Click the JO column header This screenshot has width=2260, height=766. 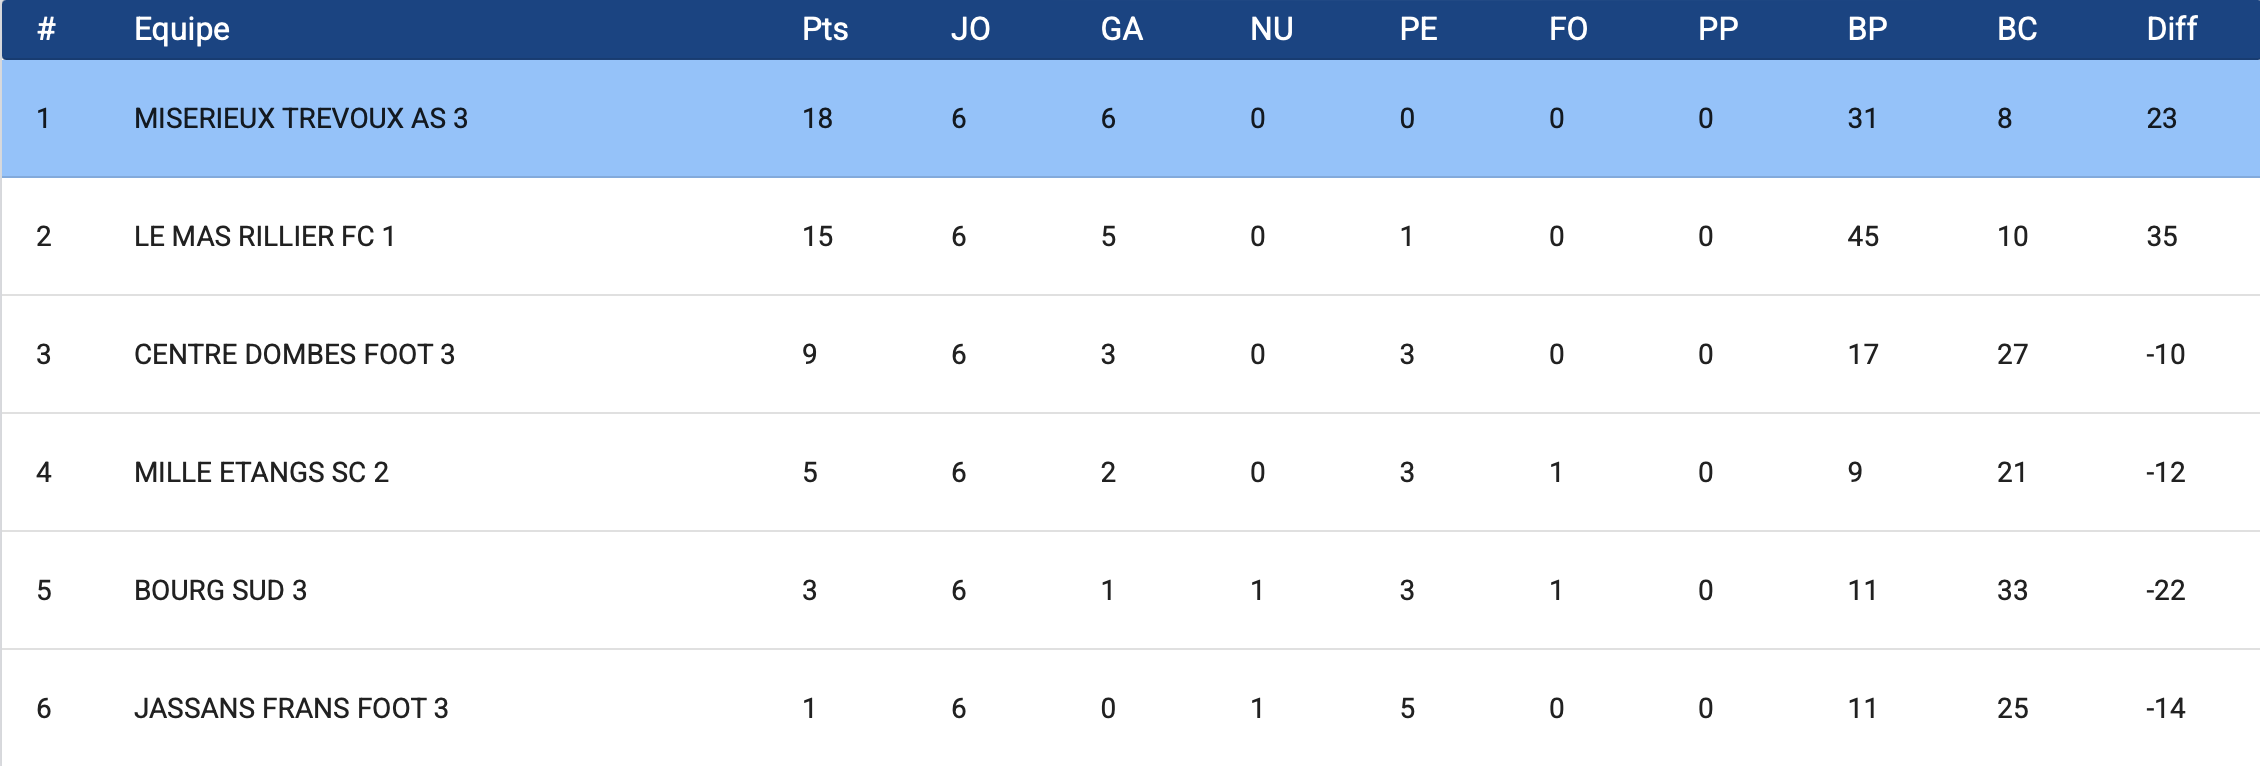970,29
